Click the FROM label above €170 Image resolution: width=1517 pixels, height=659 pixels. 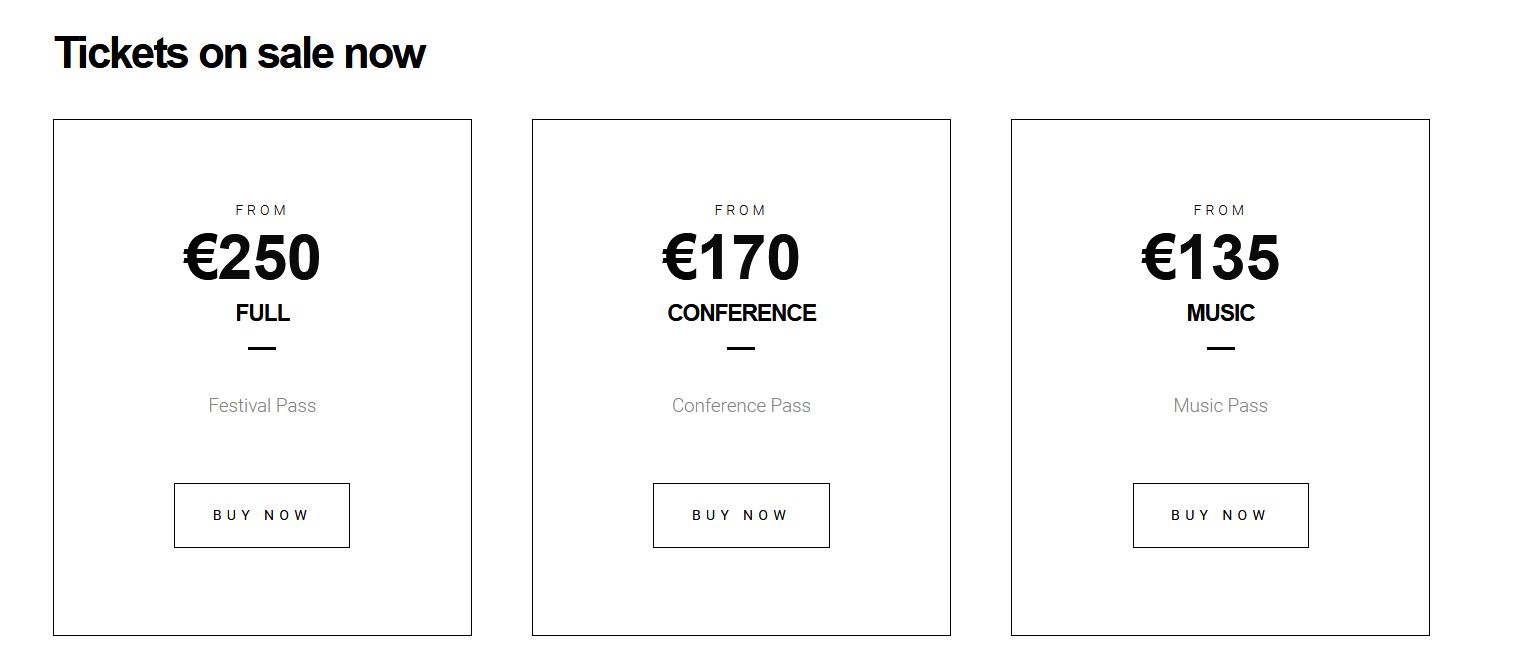point(741,210)
